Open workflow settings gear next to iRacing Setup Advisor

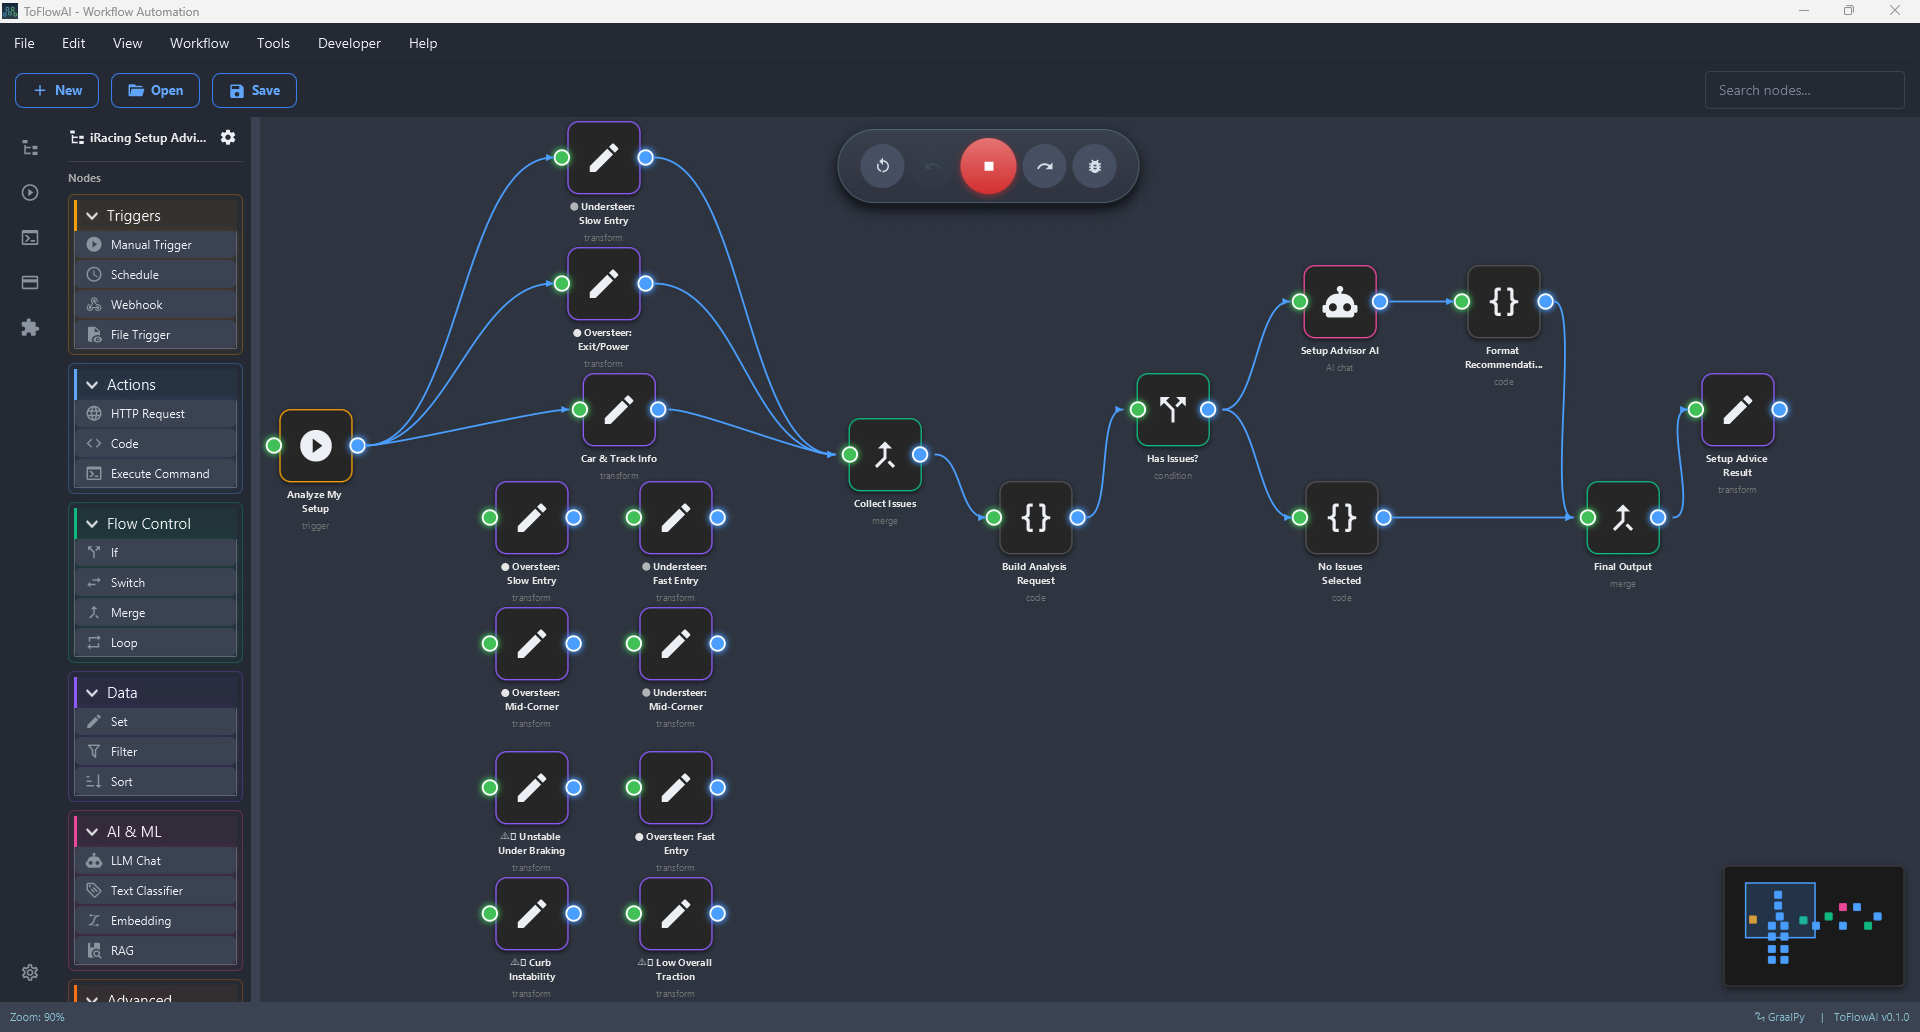pyautogui.click(x=228, y=137)
